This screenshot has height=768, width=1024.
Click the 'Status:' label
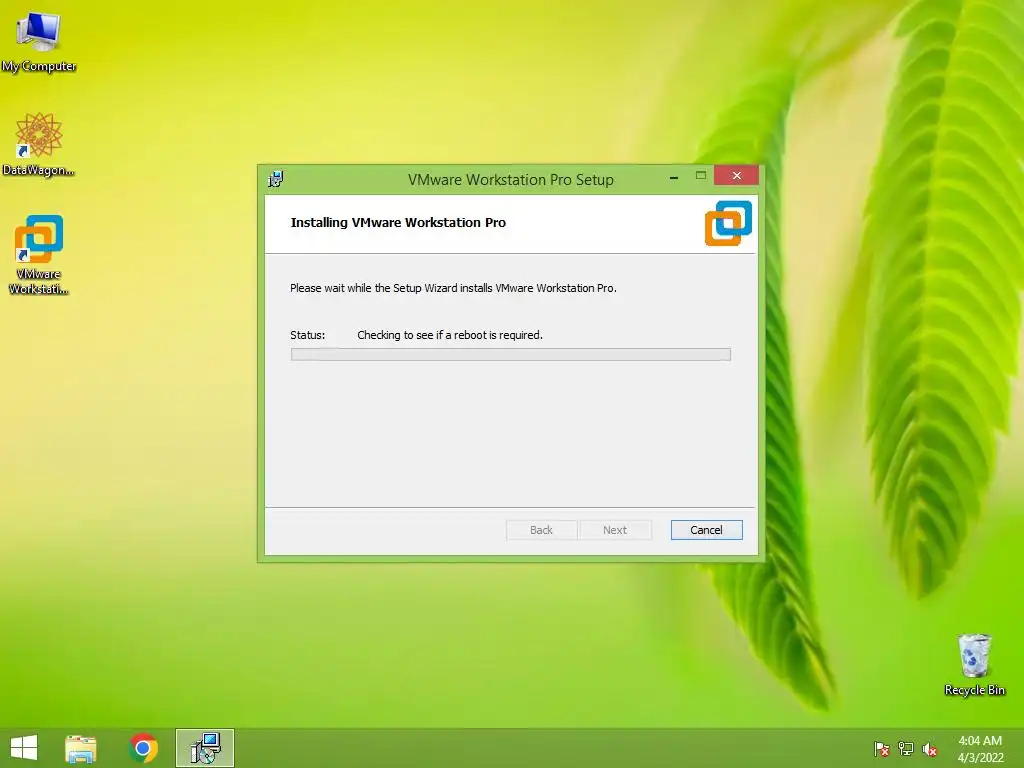pos(308,335)
